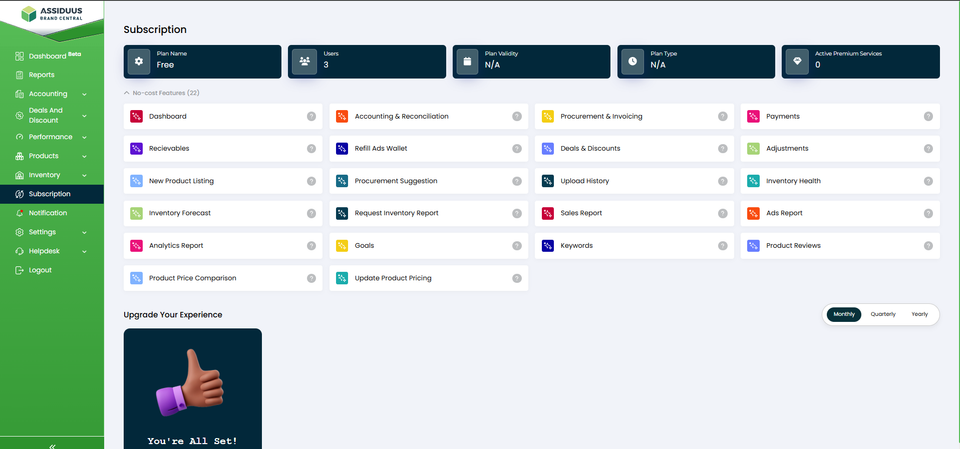Select Logout in sidebar

(52, 270)
